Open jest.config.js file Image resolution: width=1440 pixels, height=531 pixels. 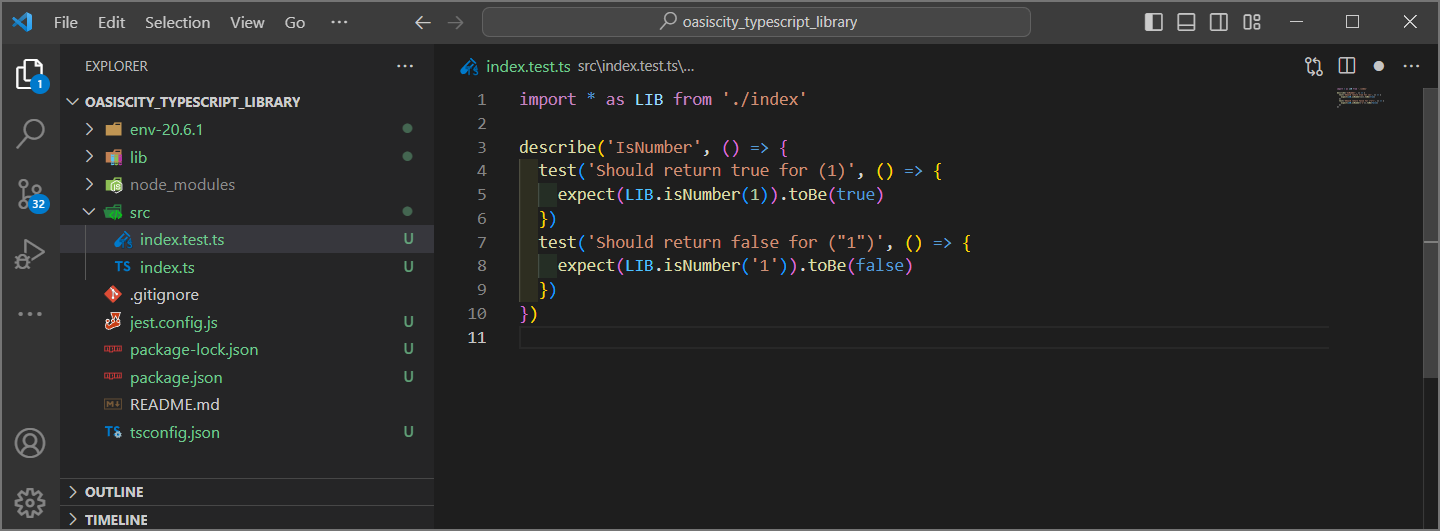tap(247, 322)
